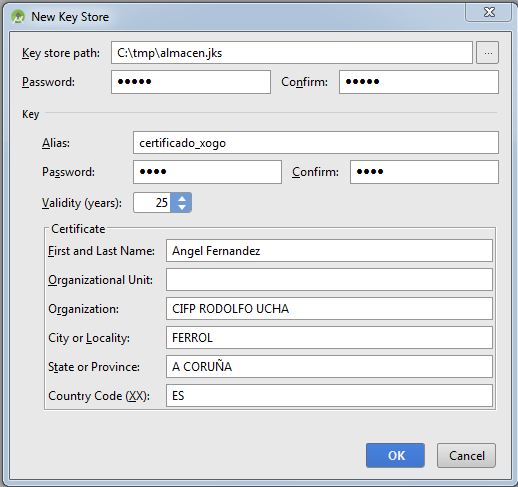Focus the key Confirm password field

click(x=424, y=172)
